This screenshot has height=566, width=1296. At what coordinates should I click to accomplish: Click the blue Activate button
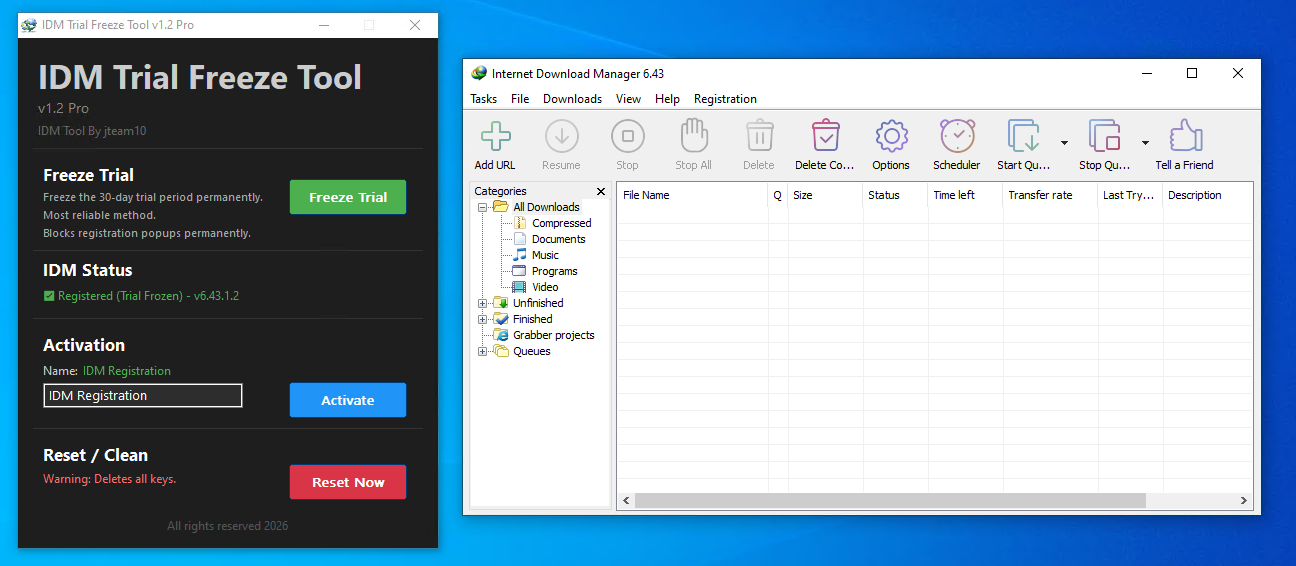click(348, 400)
